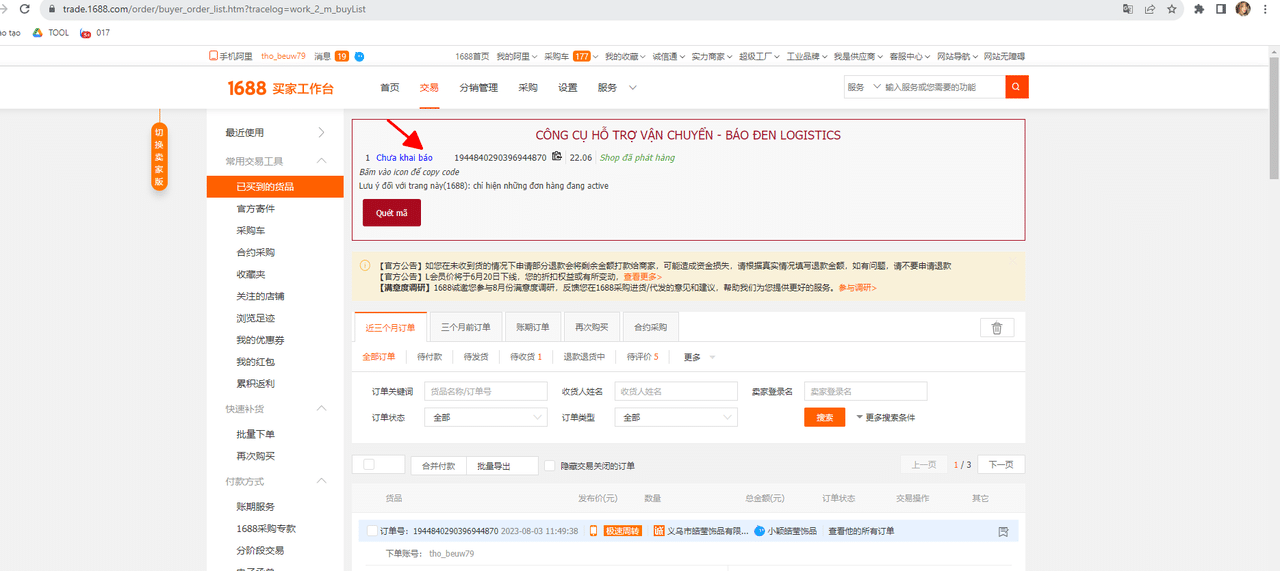Bookmark this page with the star icon
Image resolution: width=1280 pixels, height=571 pixels.
(1172, 8)
